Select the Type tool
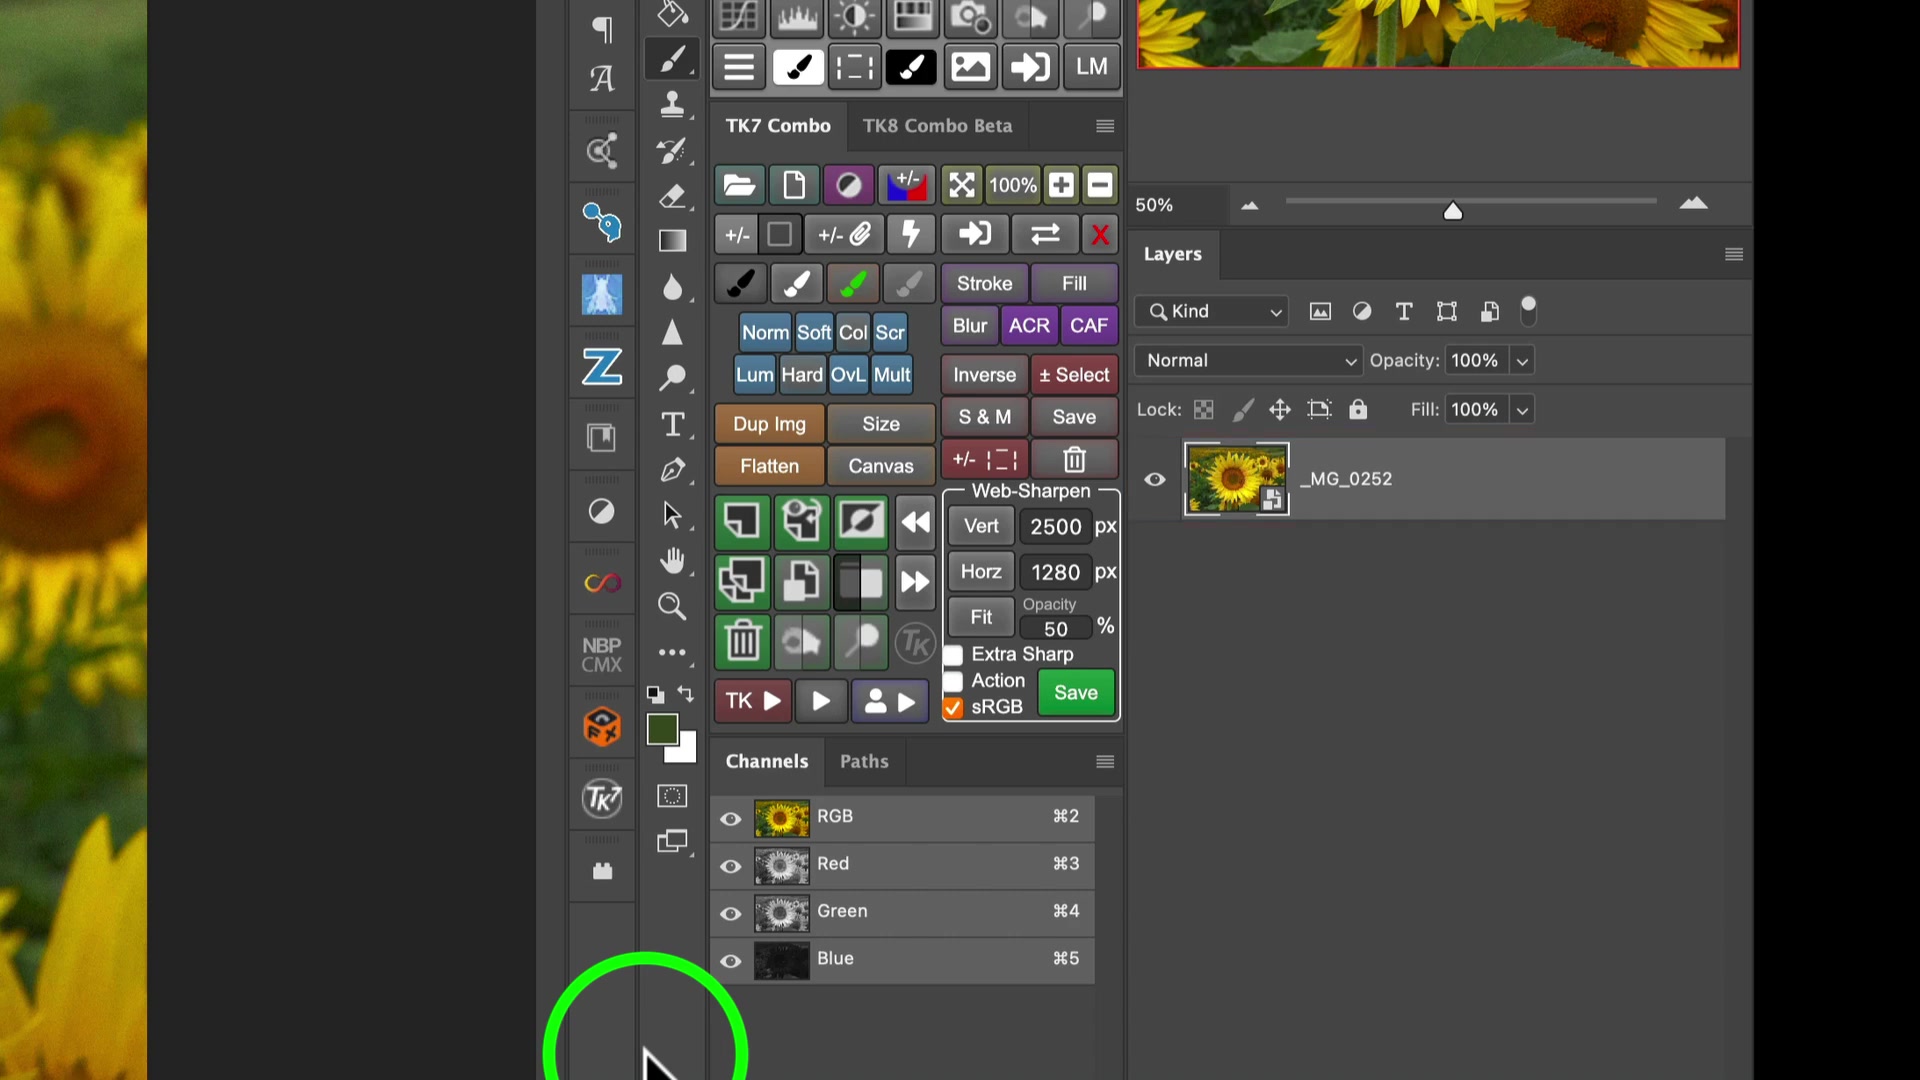Viewport: 1920px width, 1080px height. (x=672, y=424)
